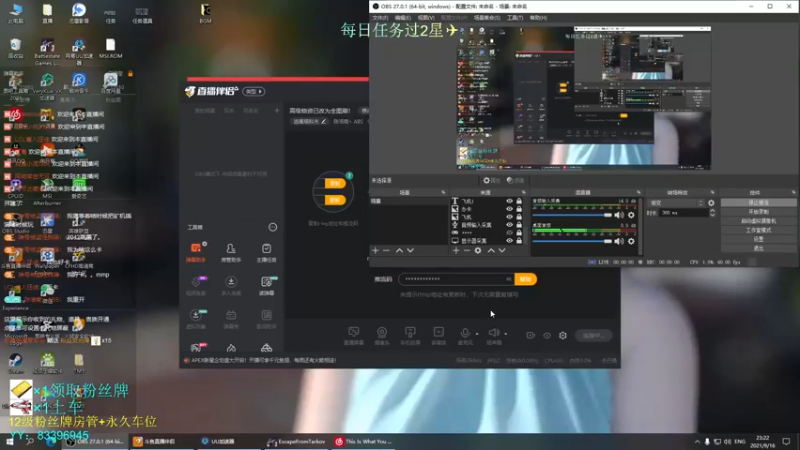This screenshot has height=450, width=800.
Task: Click 停止推流 button in OBS controls
Action: [x=758, y=203]
